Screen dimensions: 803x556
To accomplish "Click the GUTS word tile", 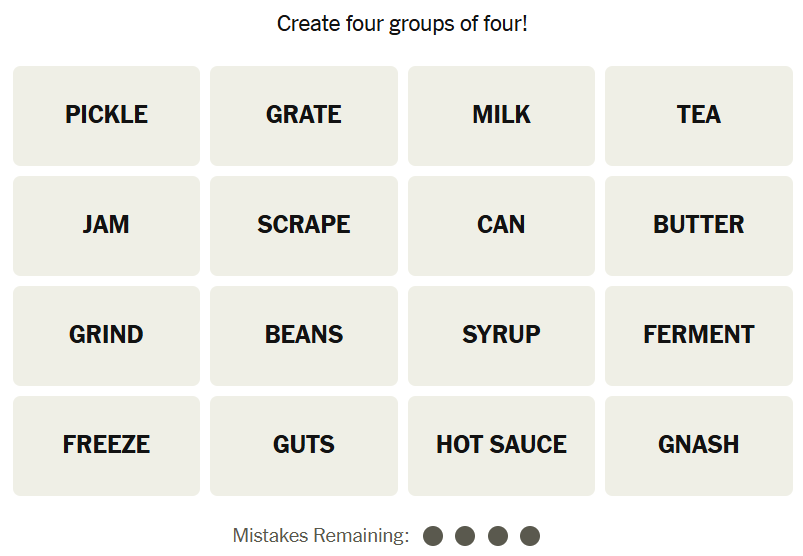I will [x=304, y=445].
